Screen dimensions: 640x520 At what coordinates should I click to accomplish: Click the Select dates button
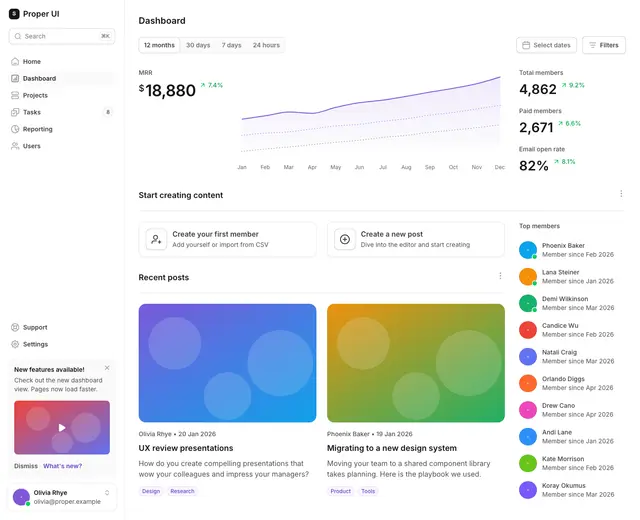[x=547, y=45]
